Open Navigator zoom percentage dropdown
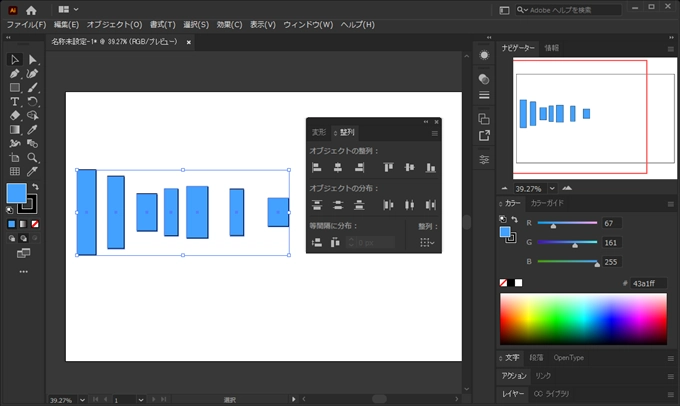Viewport: 680px width, 406px height. pyautogui.click(x=552, y=188)
